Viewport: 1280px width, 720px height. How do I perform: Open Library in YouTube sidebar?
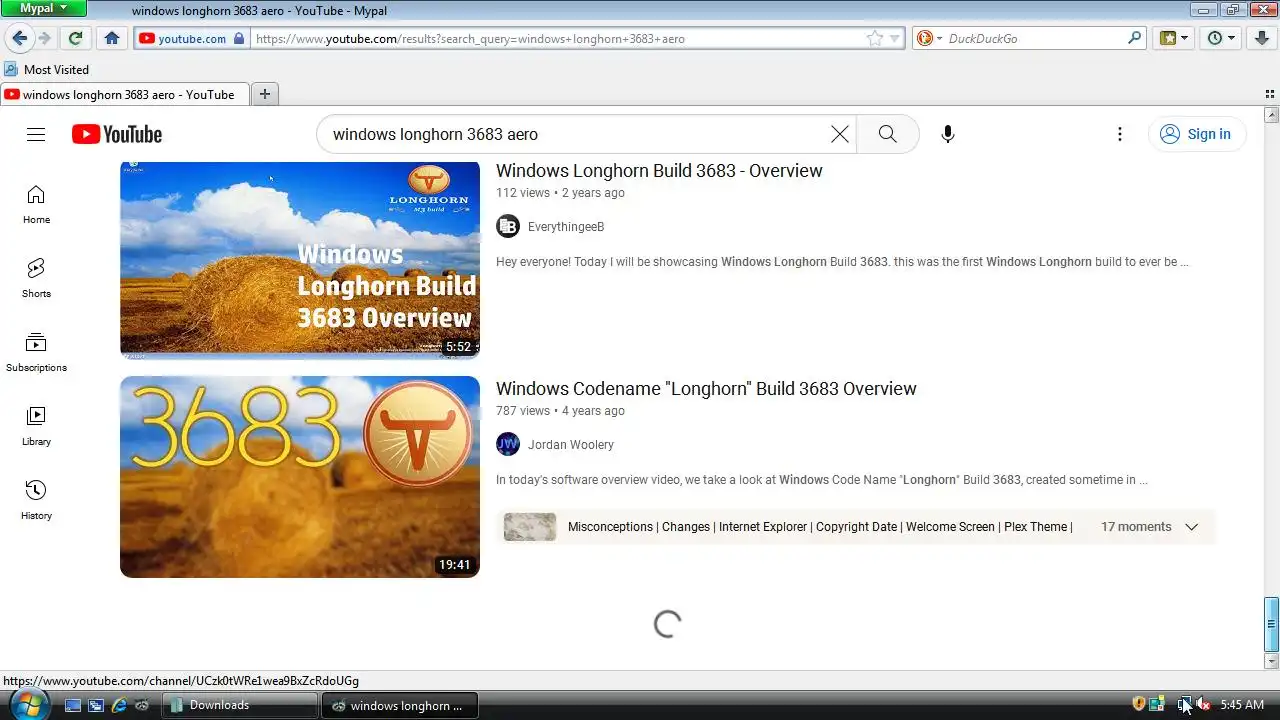point(36,426)
